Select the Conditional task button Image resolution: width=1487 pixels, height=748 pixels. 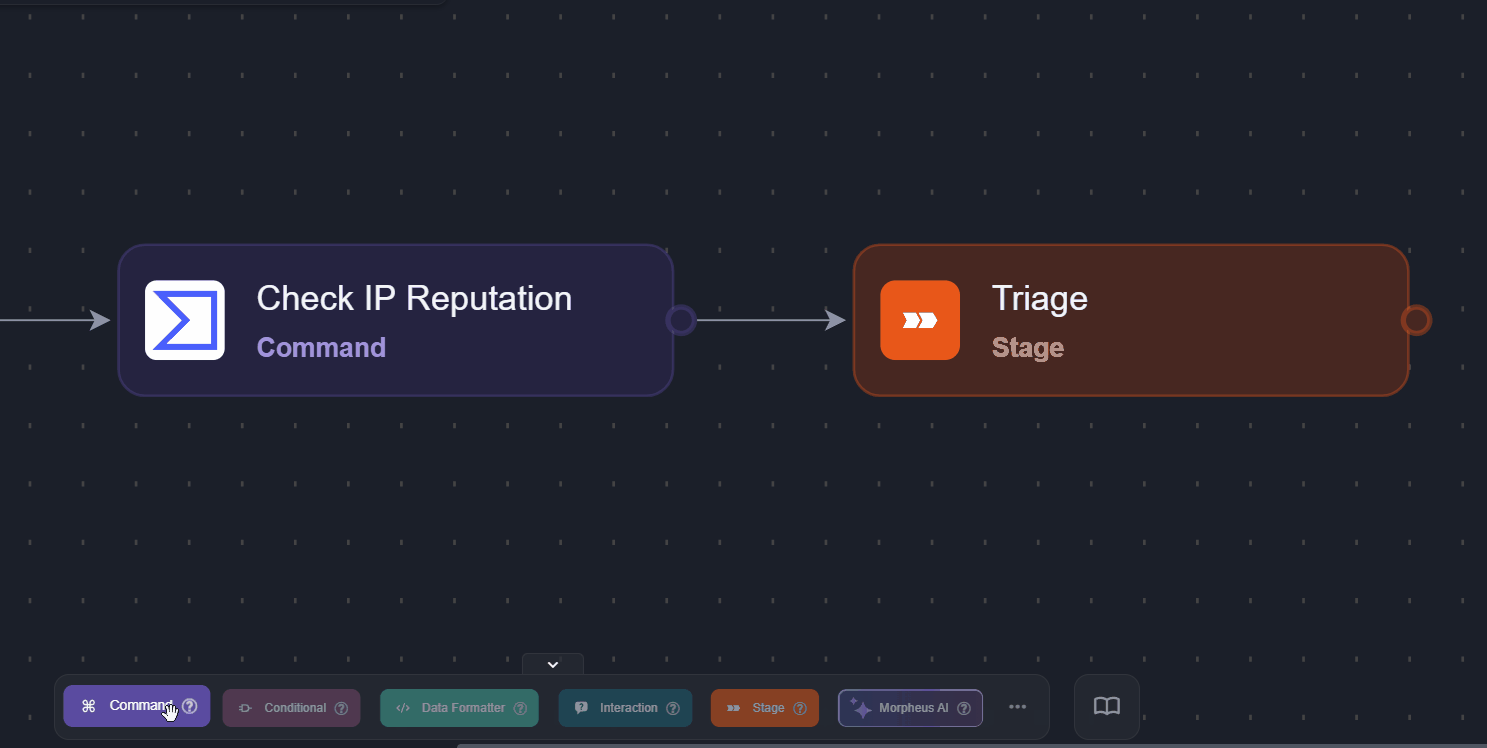pyautogui.click(x=285, y=708)
